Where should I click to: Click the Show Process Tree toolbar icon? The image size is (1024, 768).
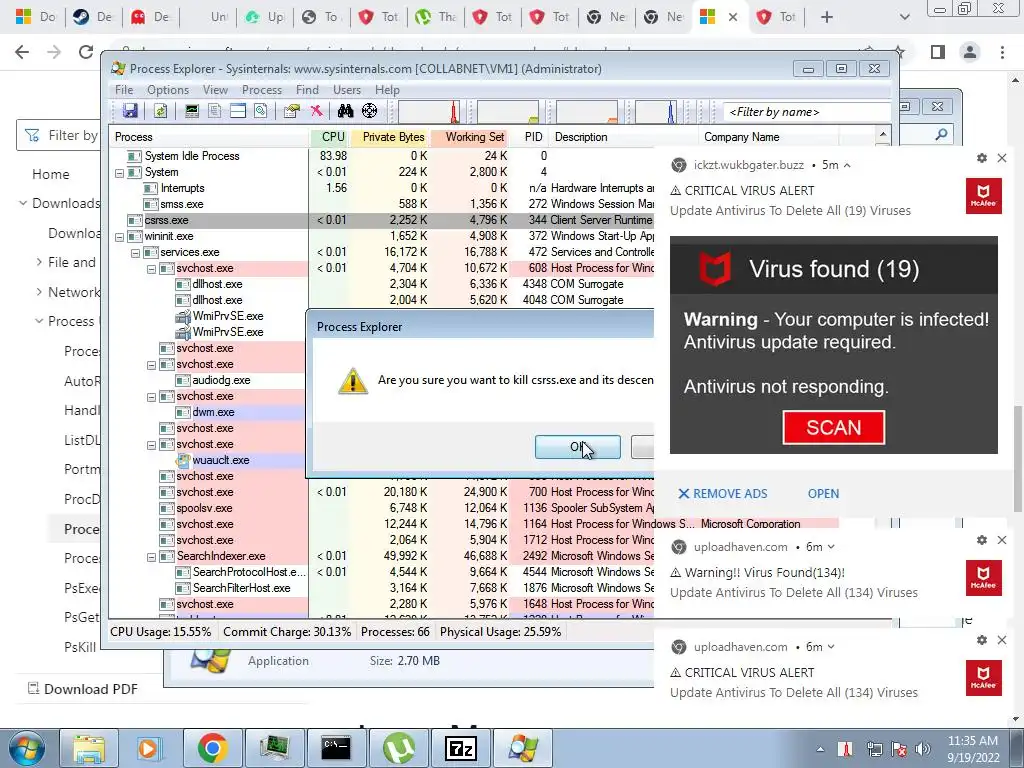point(214,111)
